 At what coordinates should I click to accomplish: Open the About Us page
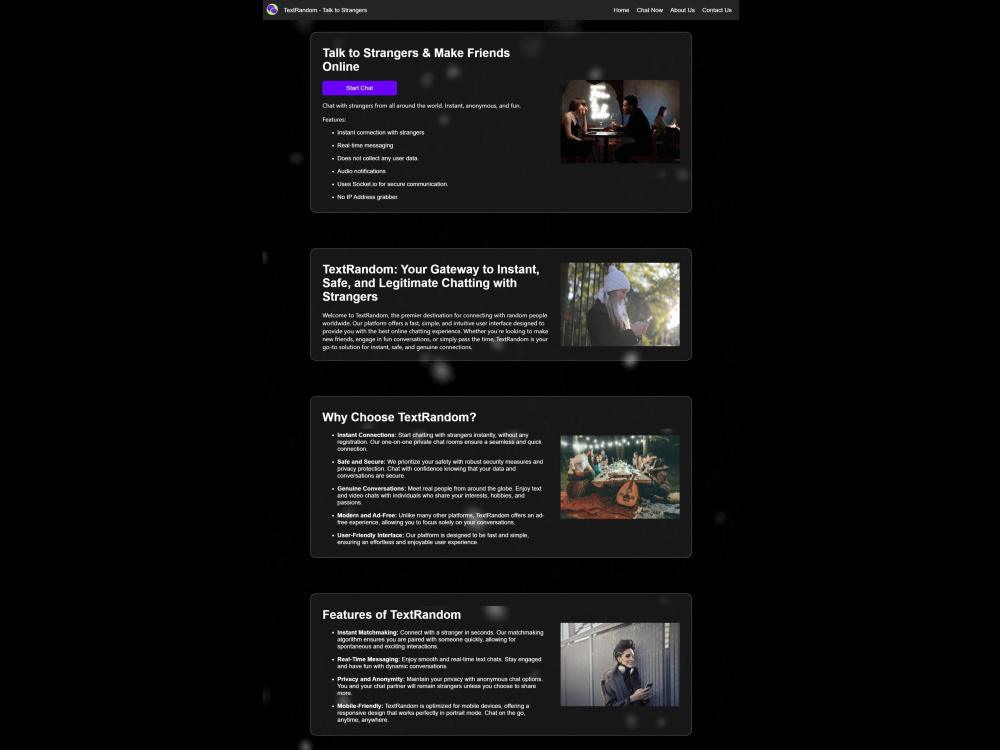tap(682, 10)
